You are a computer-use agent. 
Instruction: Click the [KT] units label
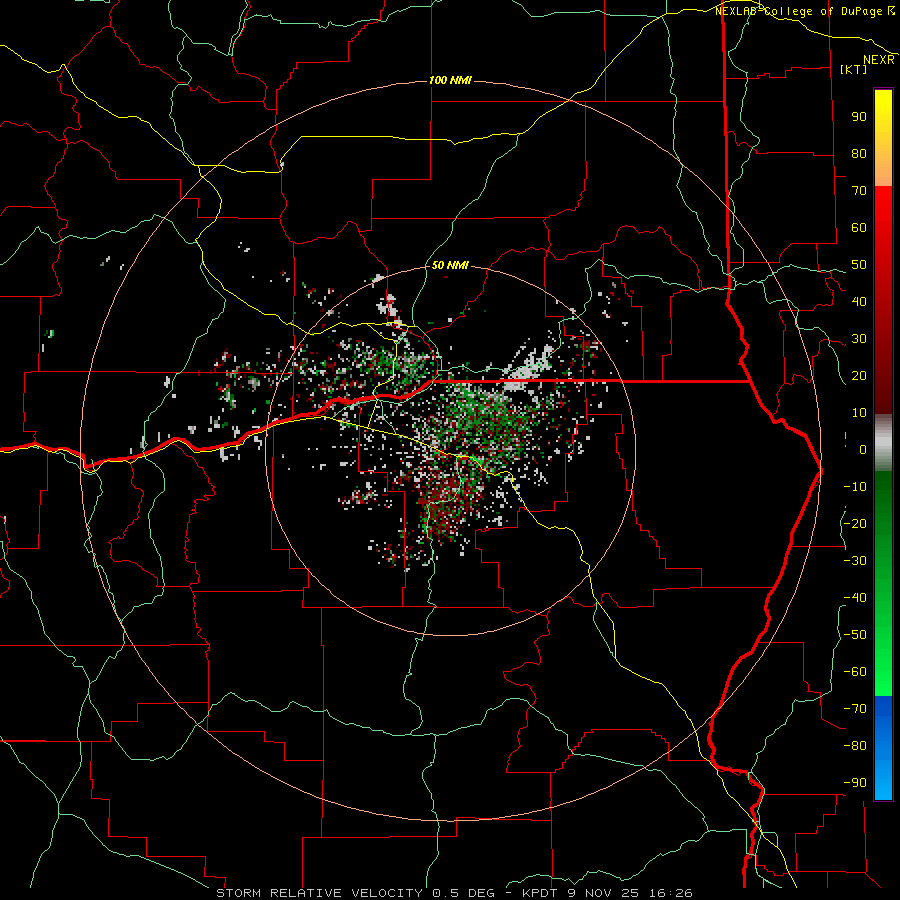[x=853, y=69]
